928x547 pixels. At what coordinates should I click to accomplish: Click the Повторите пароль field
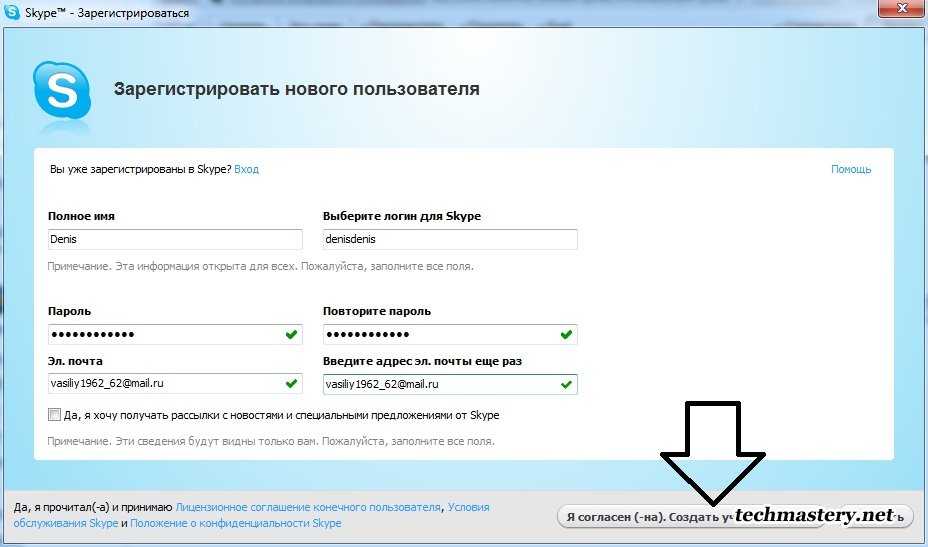(x=450, y=334)
